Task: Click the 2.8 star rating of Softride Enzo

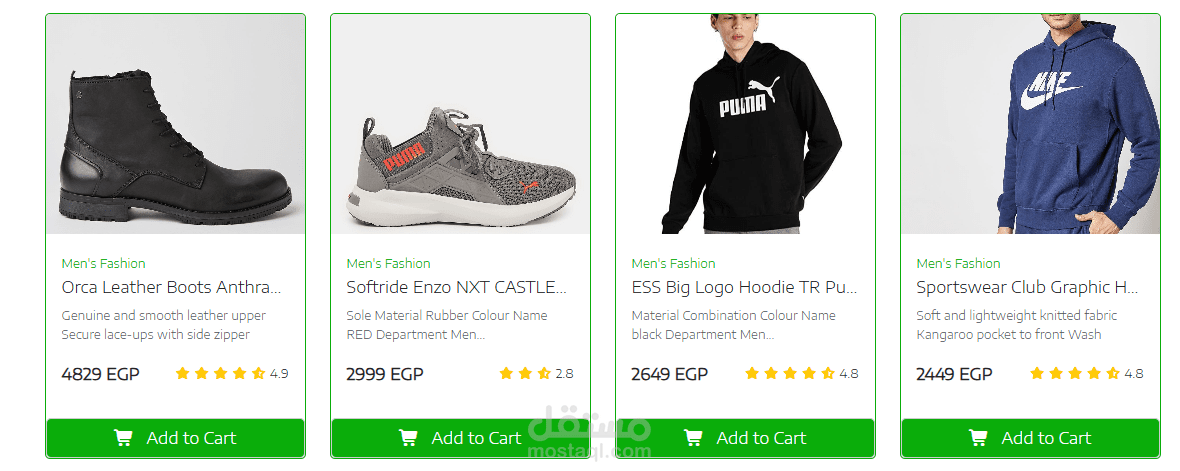Action: coord(525,374)
